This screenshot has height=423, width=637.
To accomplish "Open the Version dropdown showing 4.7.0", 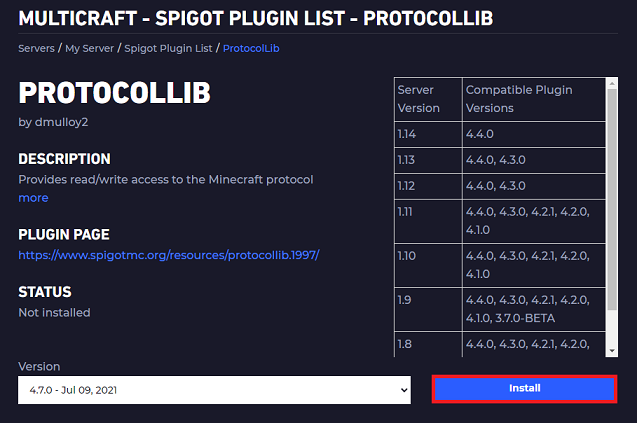I will 214,389.
